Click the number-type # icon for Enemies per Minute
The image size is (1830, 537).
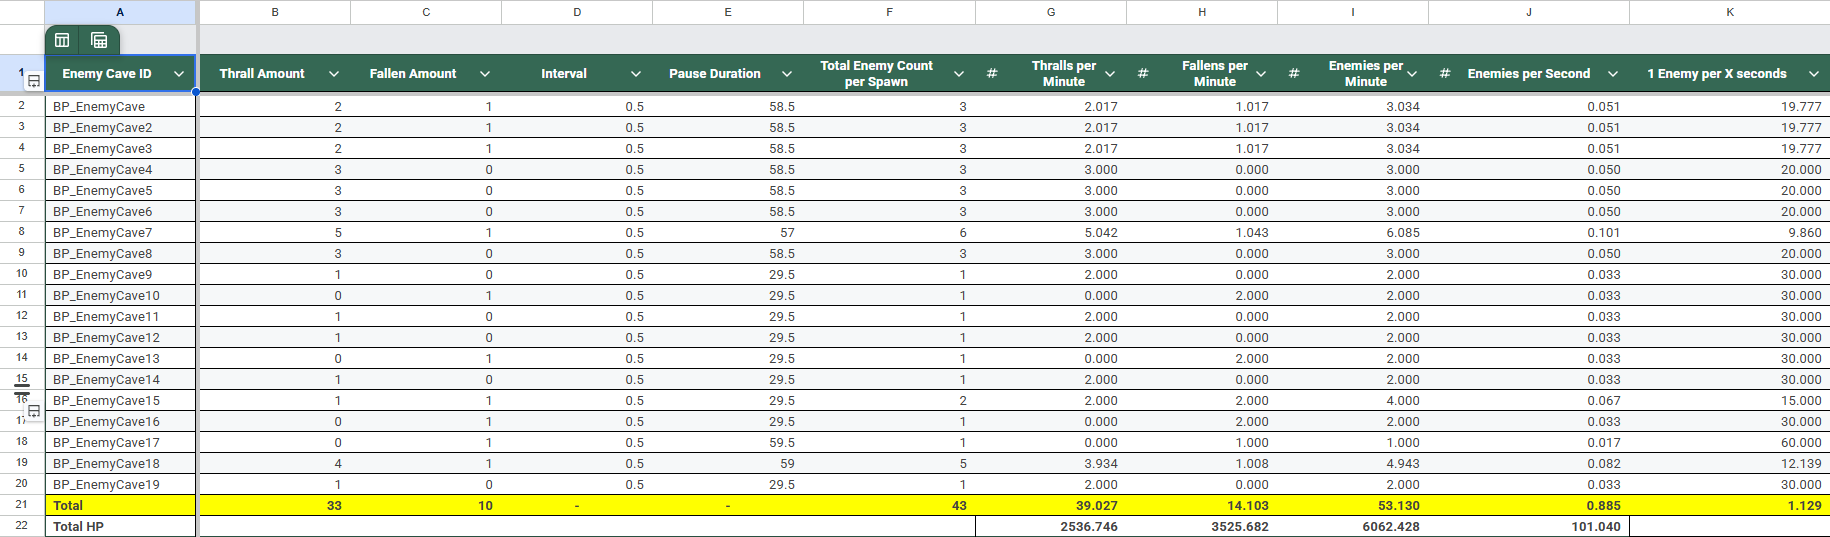[1294, 74]
